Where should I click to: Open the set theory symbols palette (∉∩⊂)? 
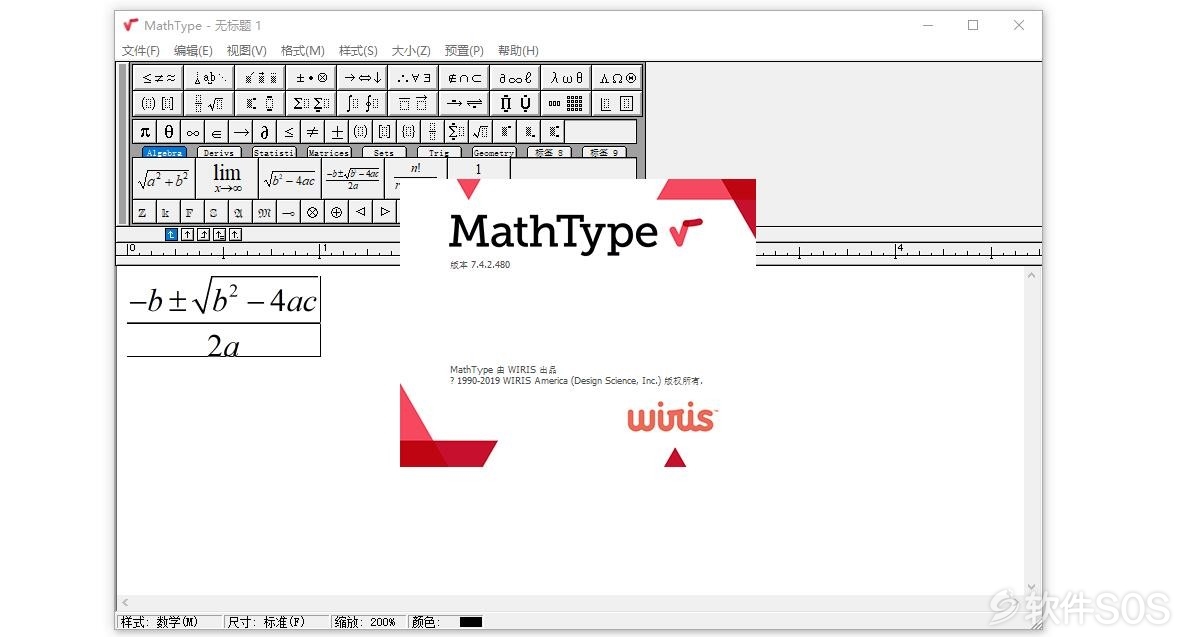[464, 77]
